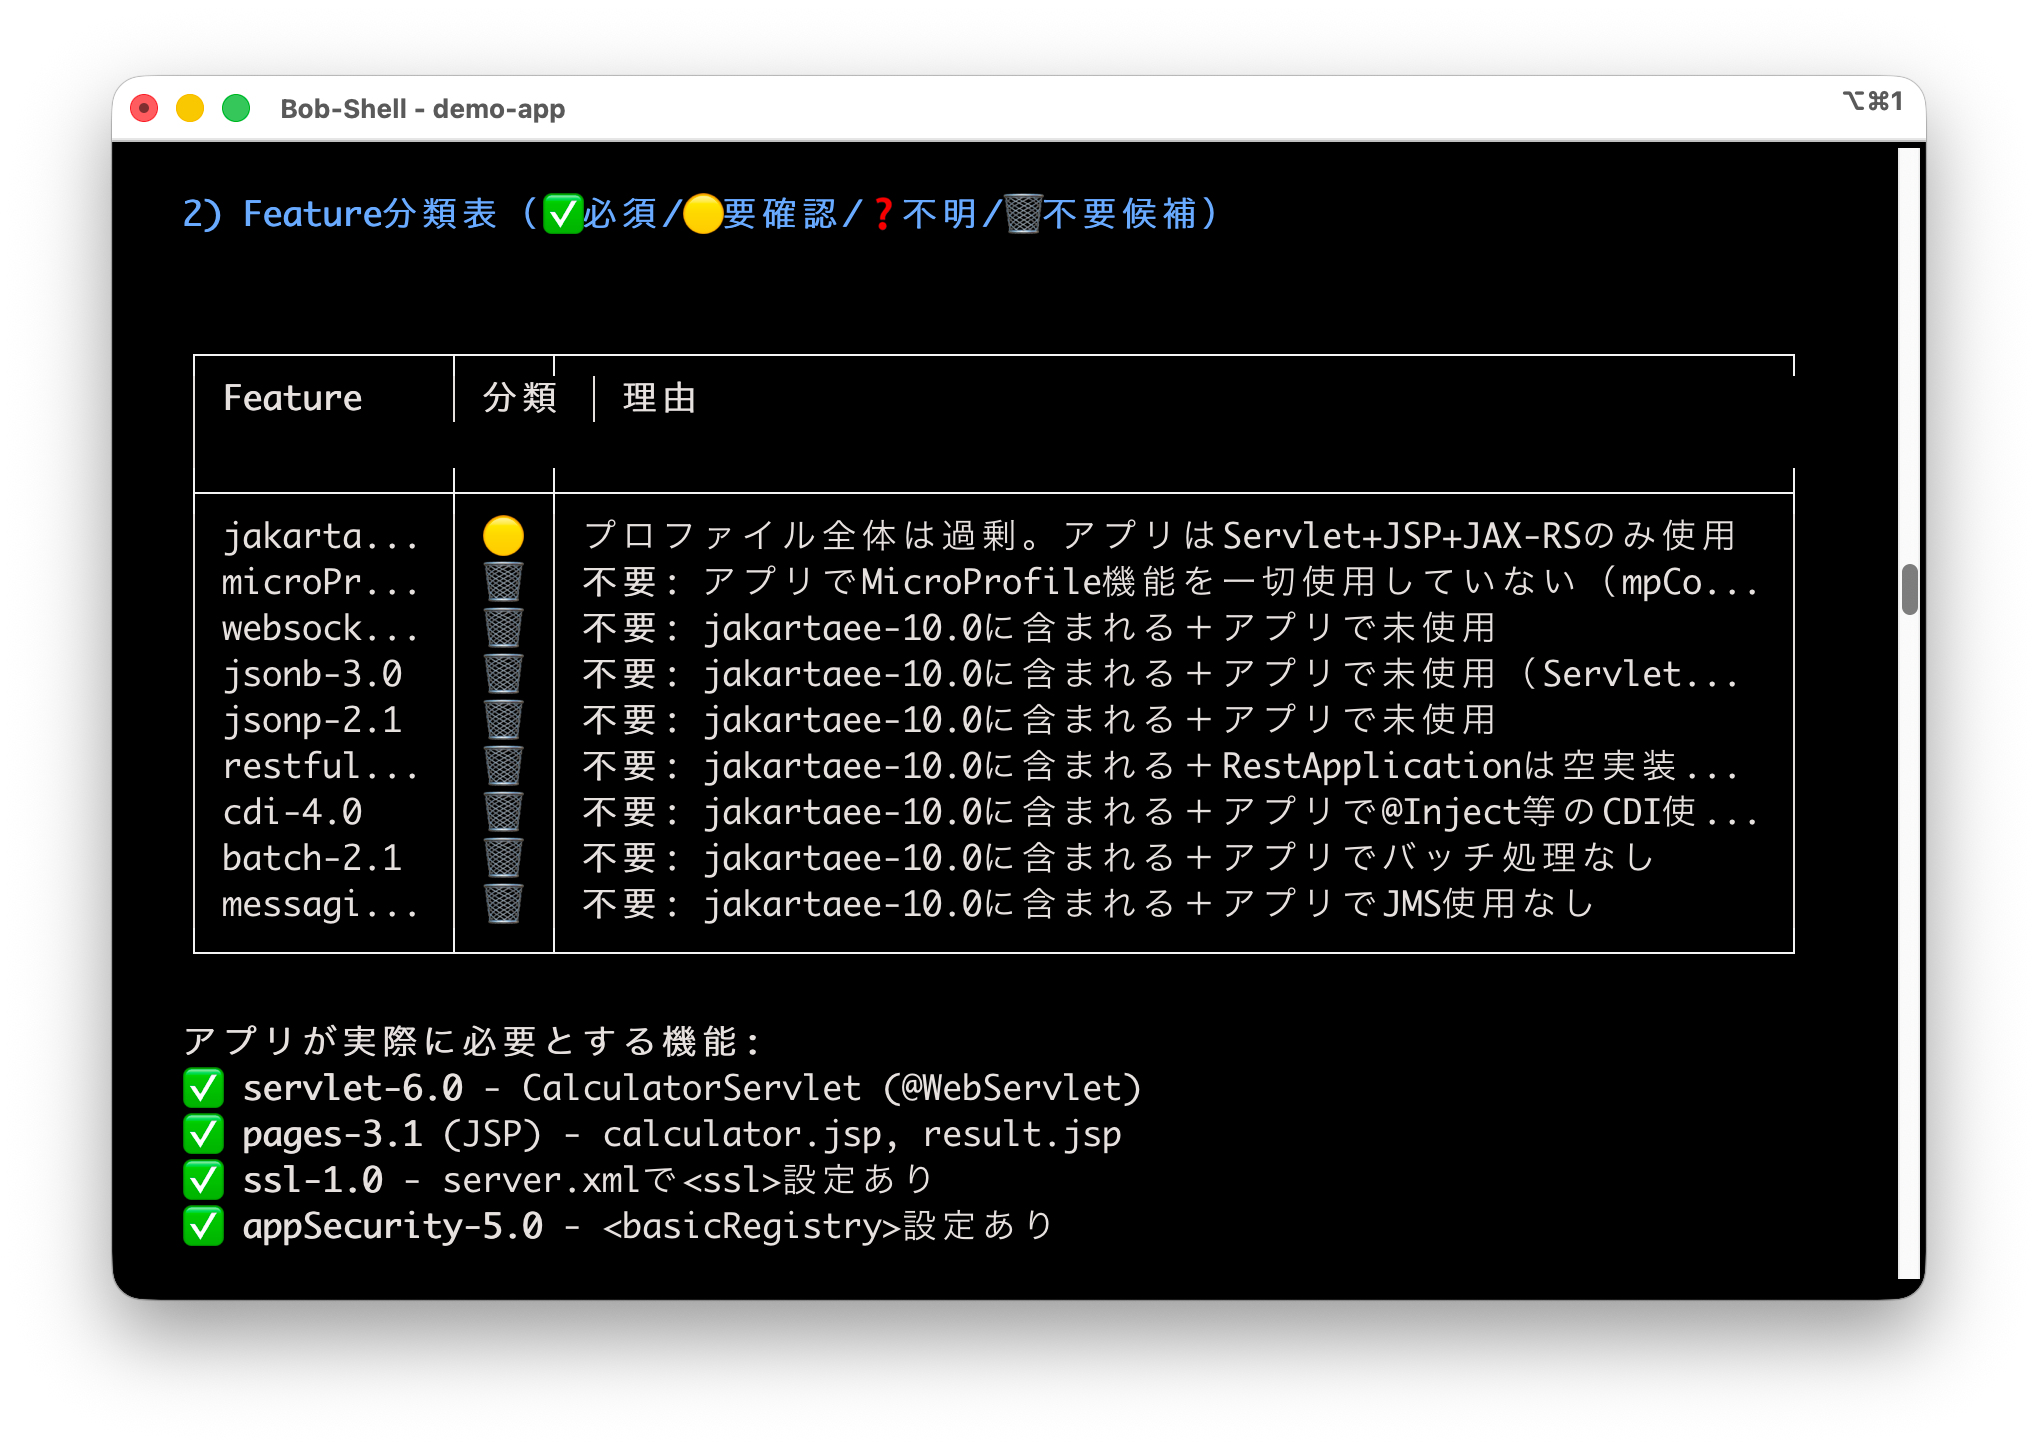Click the green checkmark beside ssl-1.0

click(x=203, y=1180)
